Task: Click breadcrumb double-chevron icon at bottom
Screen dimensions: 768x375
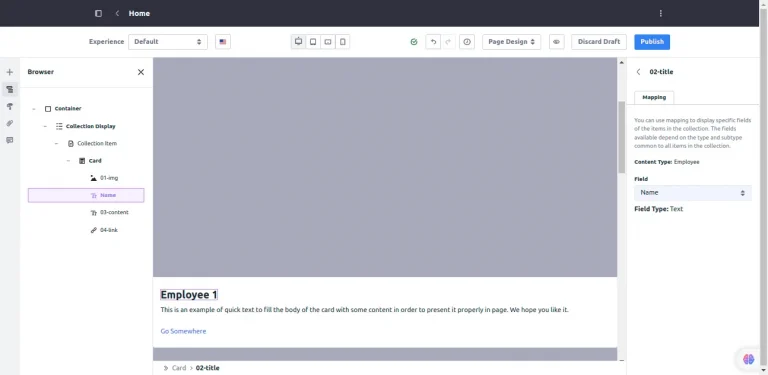Action: pos(166,368)
